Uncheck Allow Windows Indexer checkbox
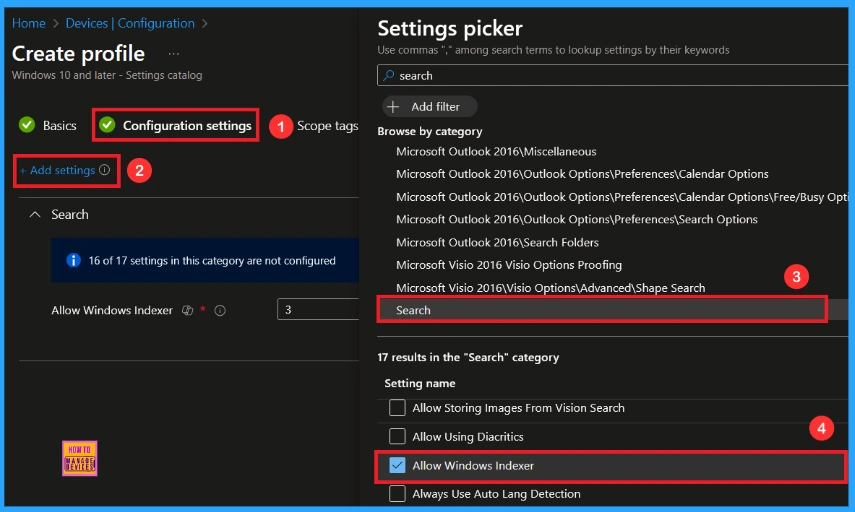Screen dimensions: 855x512 (x=397, y=465)
